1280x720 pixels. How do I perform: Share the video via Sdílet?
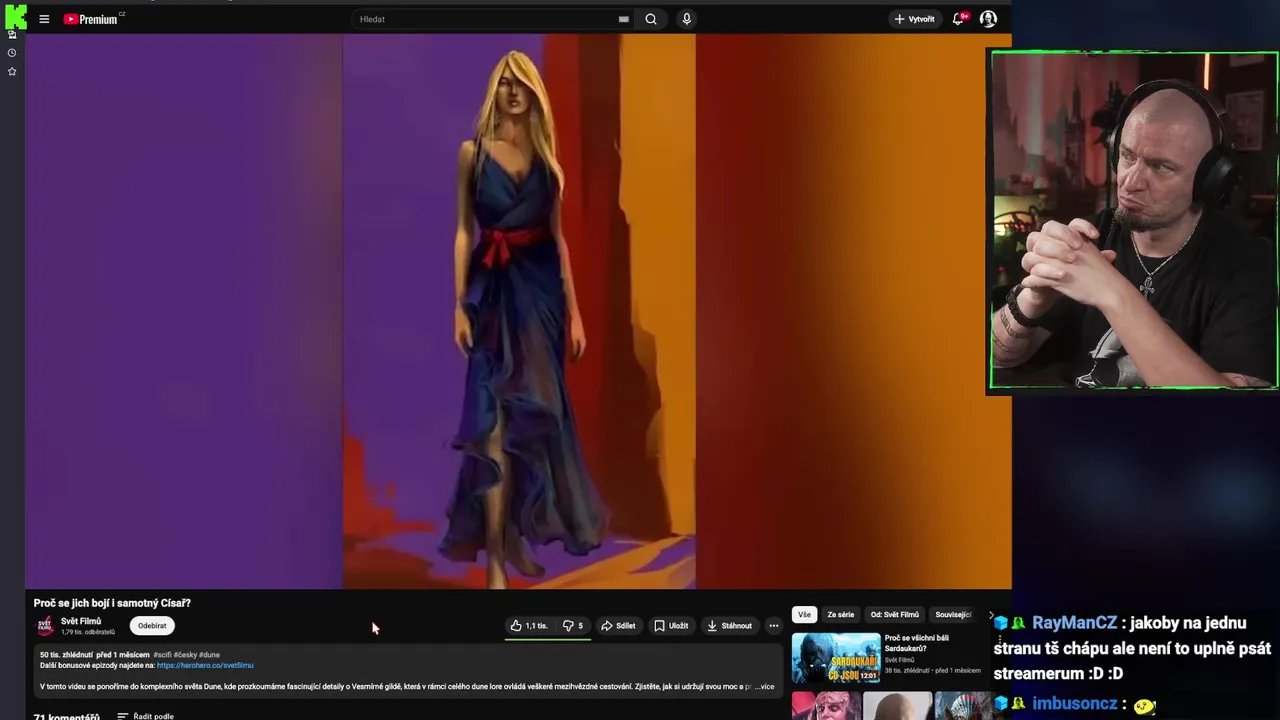click(618, 626)
